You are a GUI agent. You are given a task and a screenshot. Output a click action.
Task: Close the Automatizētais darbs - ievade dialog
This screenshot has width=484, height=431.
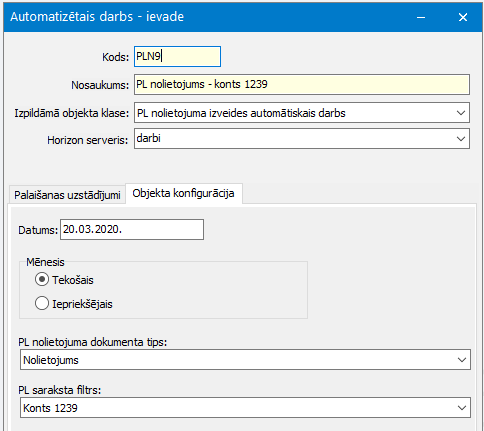[x=463, y=17]
